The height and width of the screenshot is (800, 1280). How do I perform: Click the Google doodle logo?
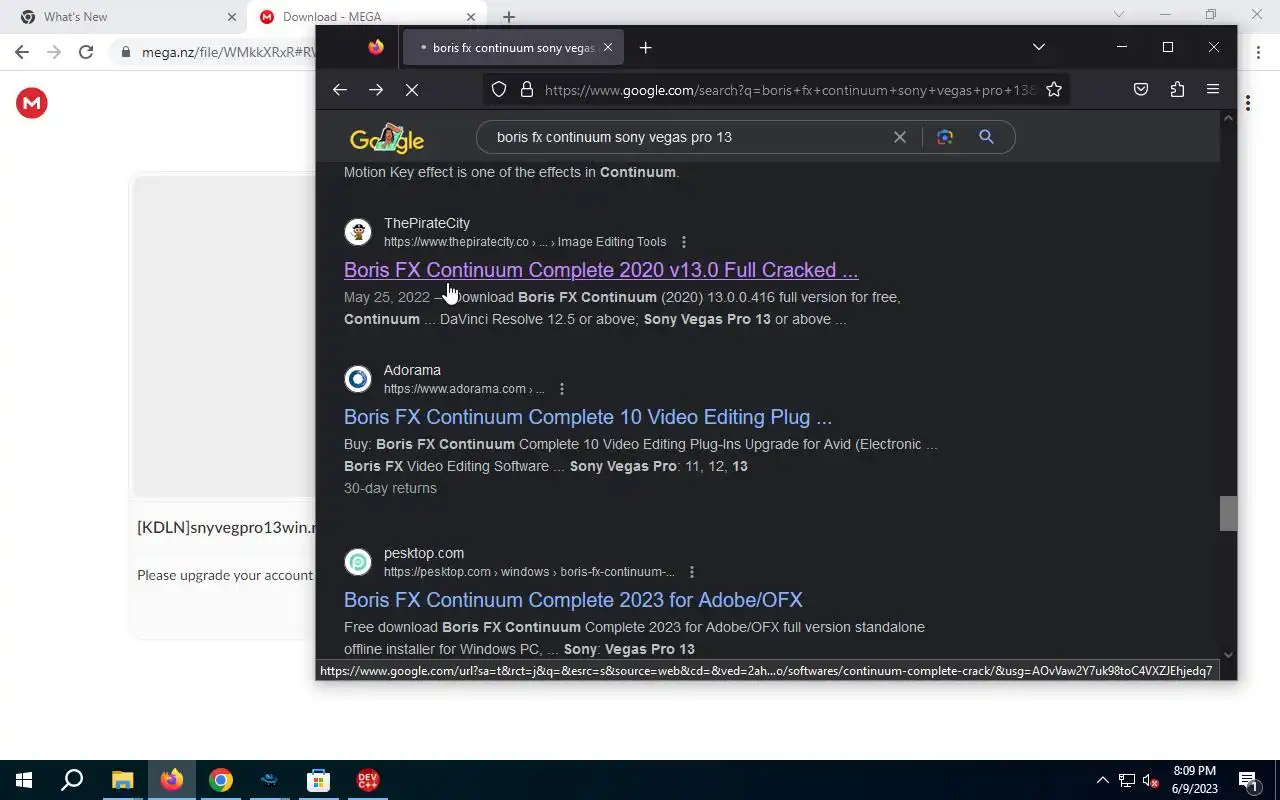387,138
